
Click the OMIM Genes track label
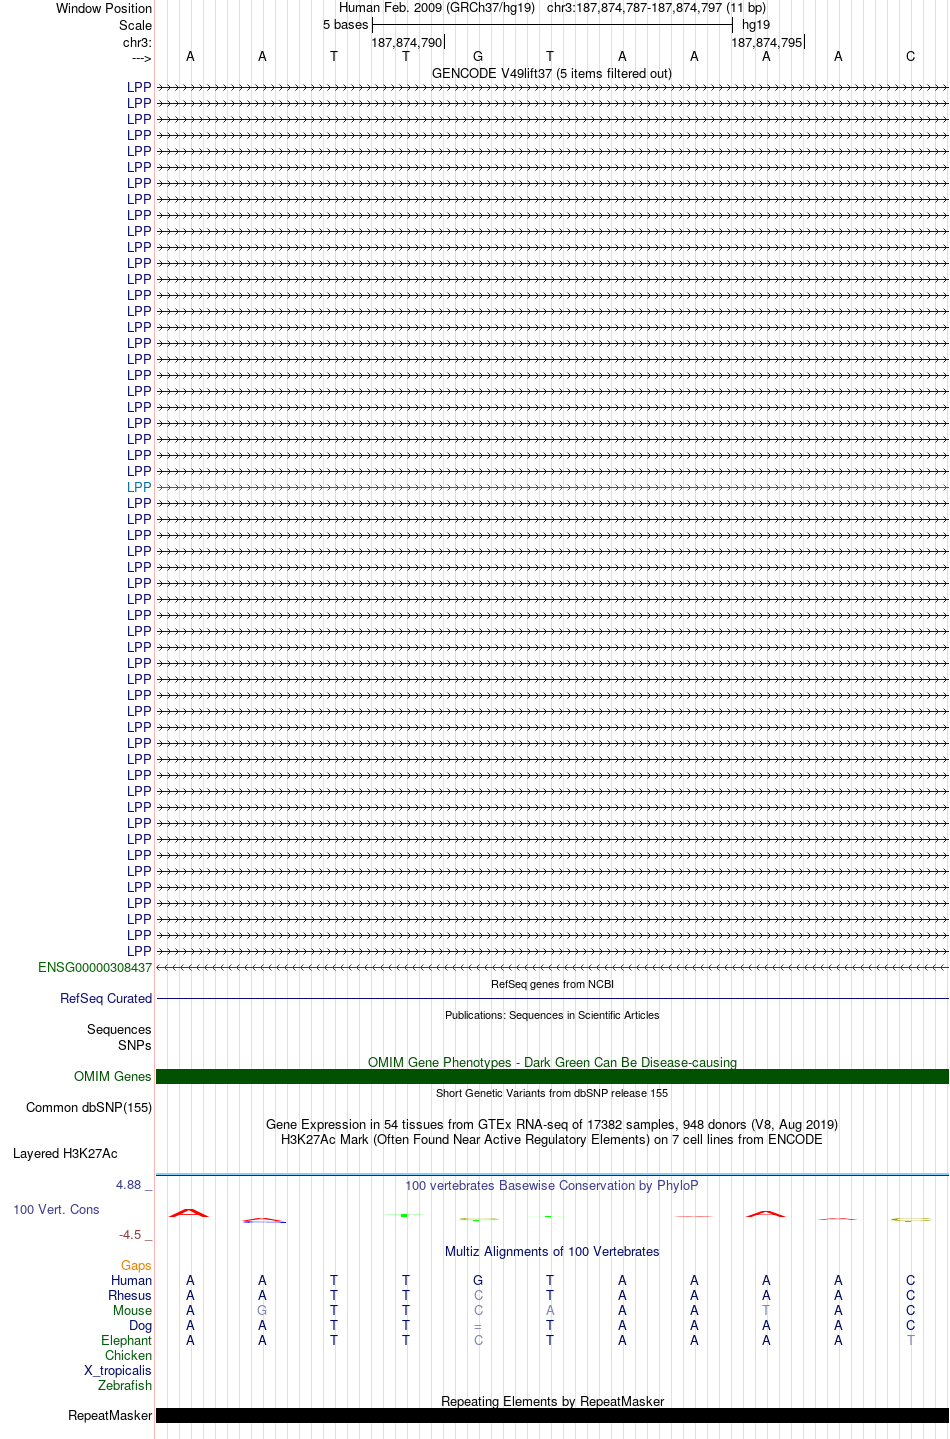(113, 1076)
